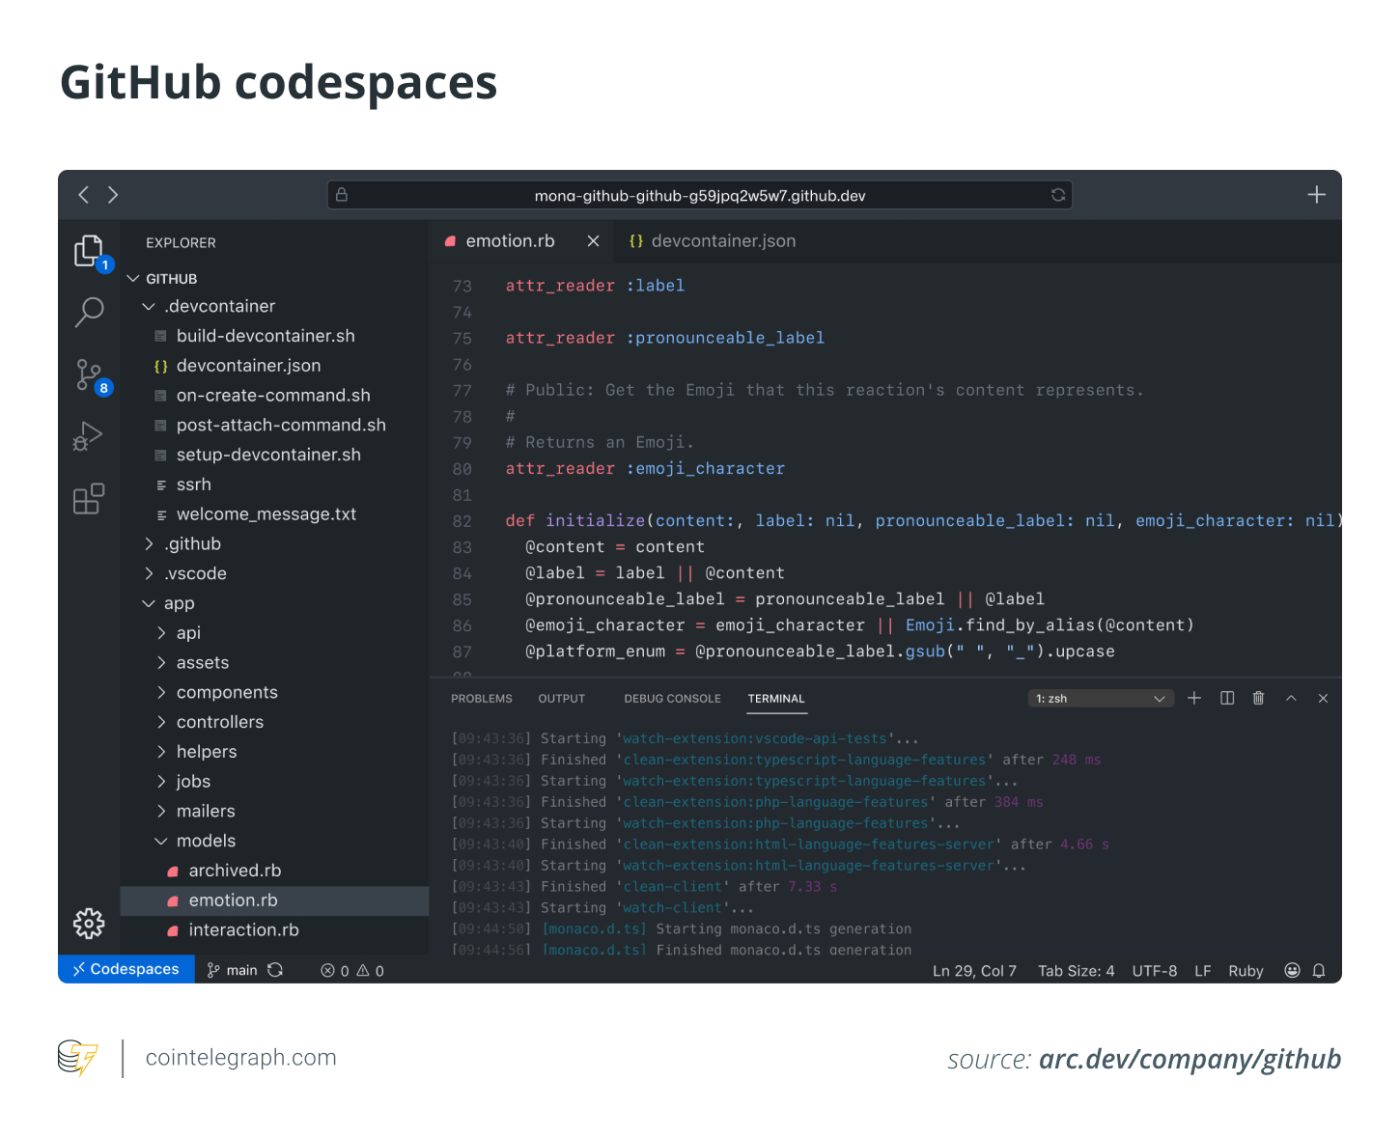
Task: Open the Manage gear settings icon
Action: [89, 923]
